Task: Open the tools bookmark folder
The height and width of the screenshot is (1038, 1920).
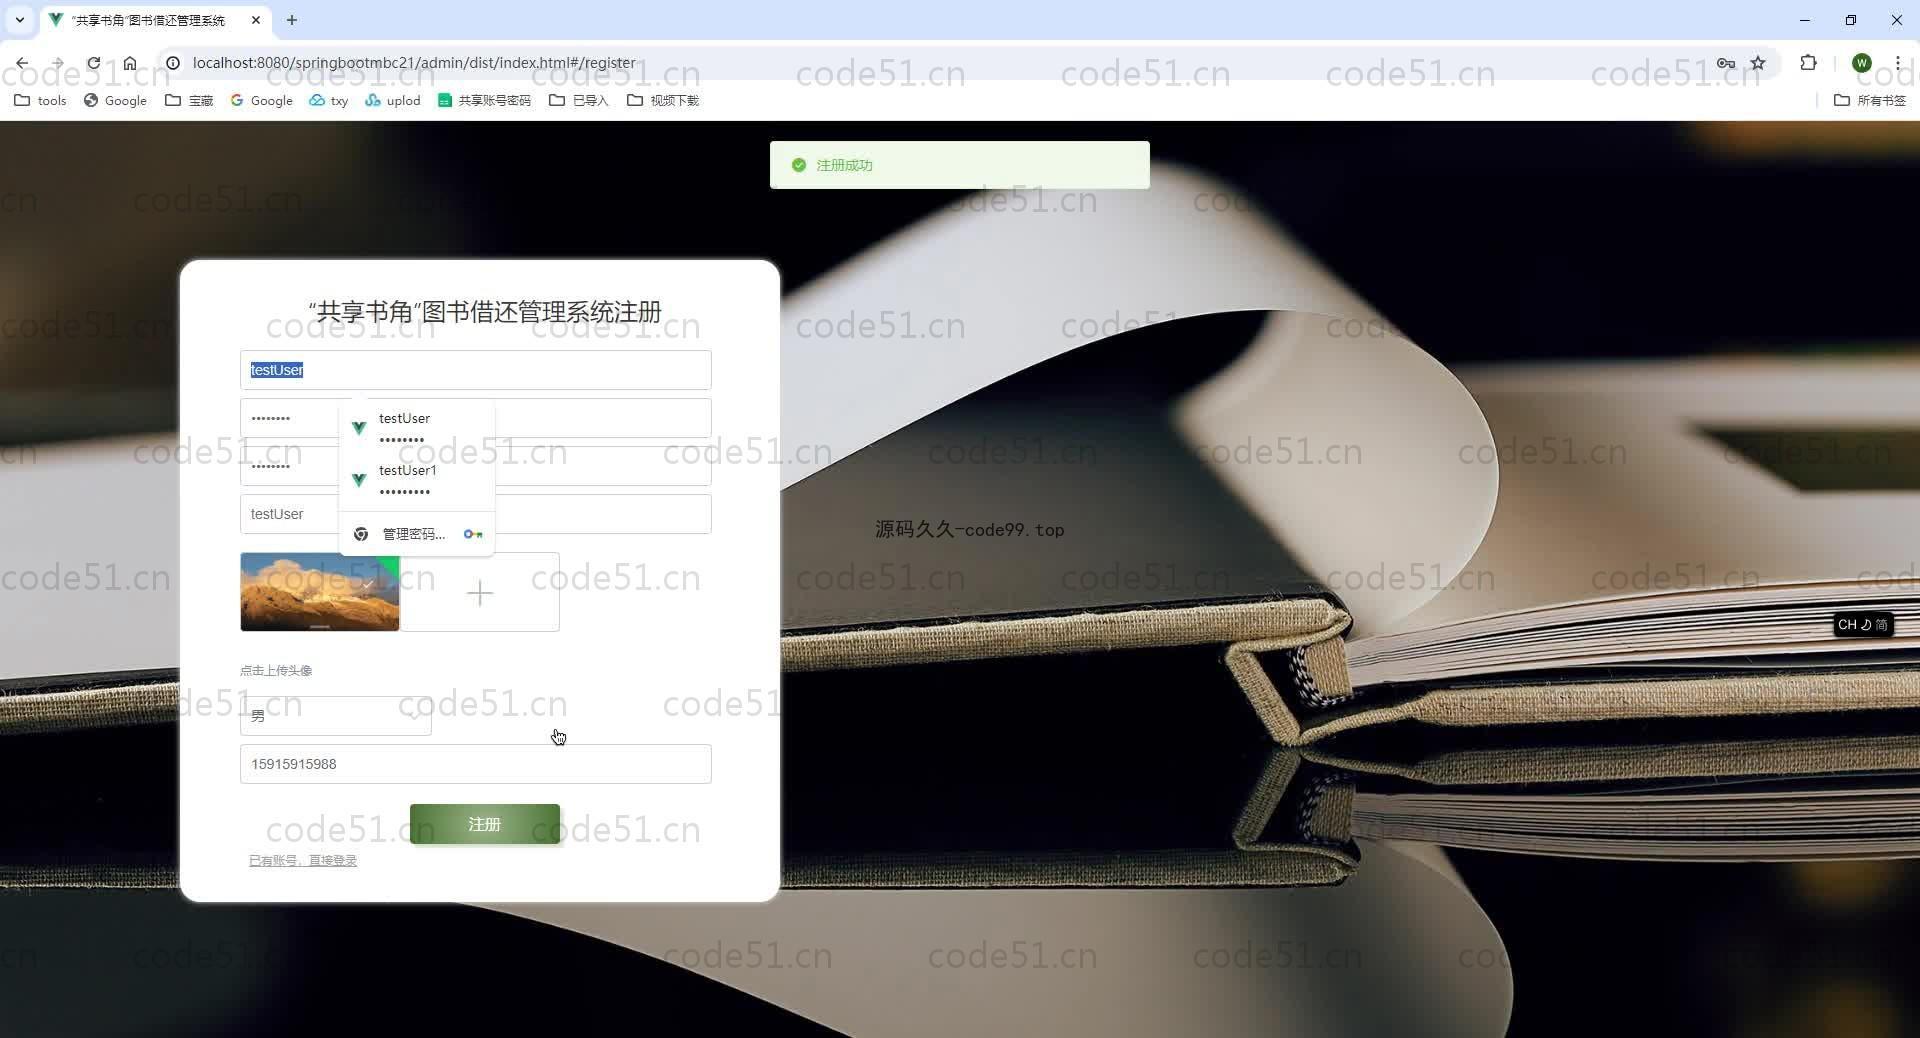Action: [40, 100]
